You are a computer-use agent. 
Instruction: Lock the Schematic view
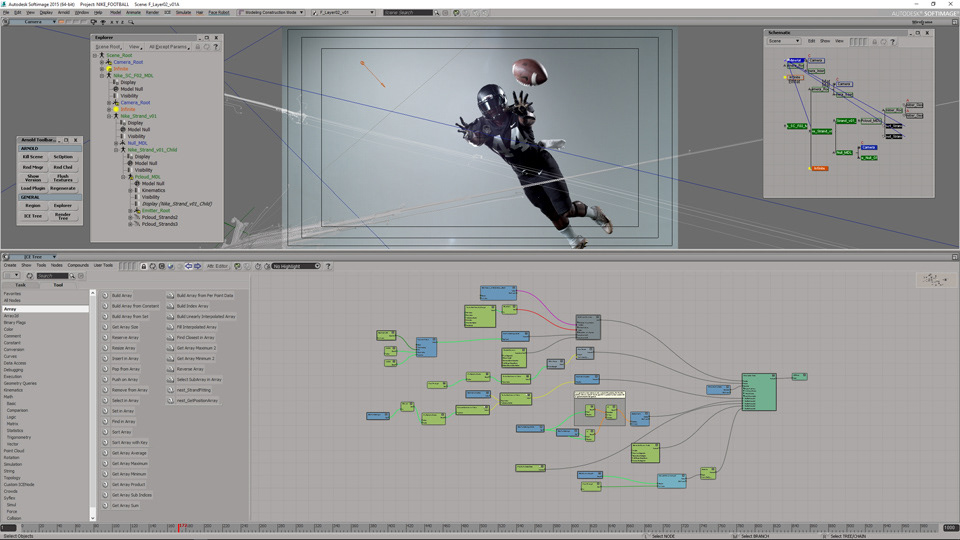pyautogui.click(x=874, y=42)
